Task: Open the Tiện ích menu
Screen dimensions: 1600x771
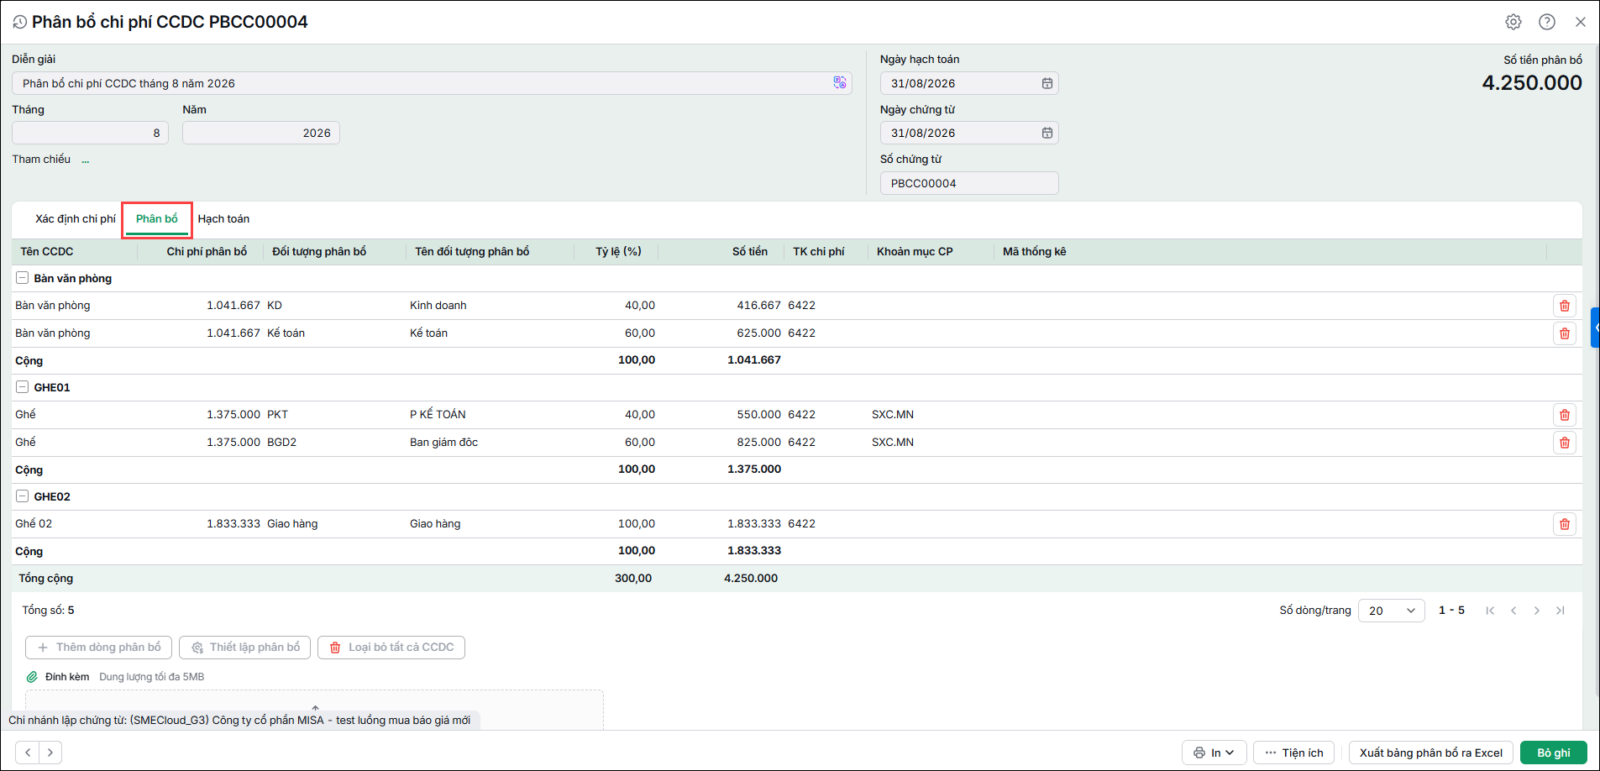Action: tap(1293, 753)
